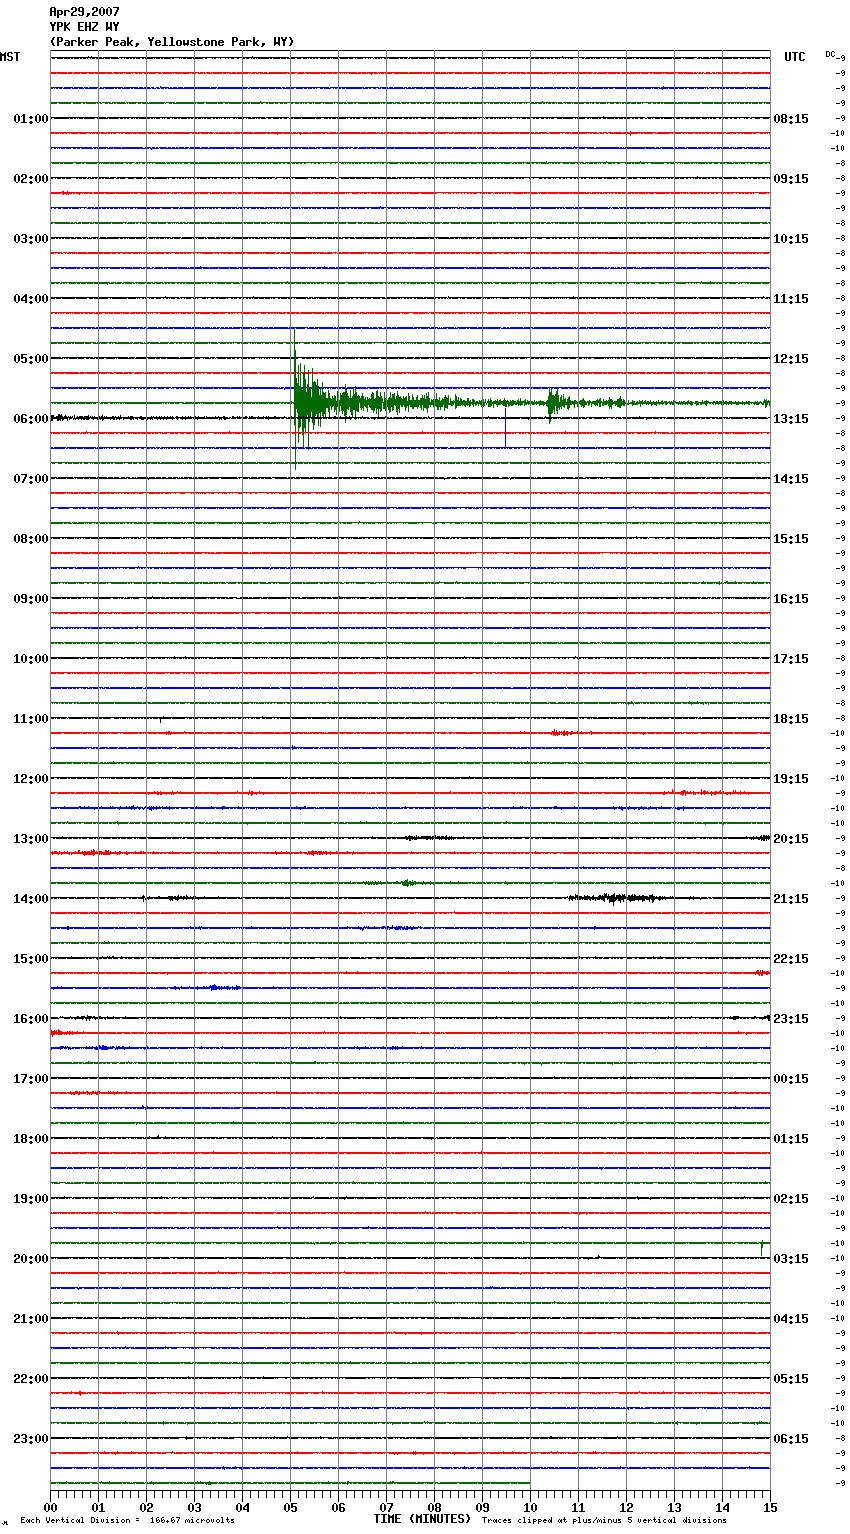Screen dimensions: 850x1534
Task: Select the 13:00 MST hour label
Action: pos(31,839)
